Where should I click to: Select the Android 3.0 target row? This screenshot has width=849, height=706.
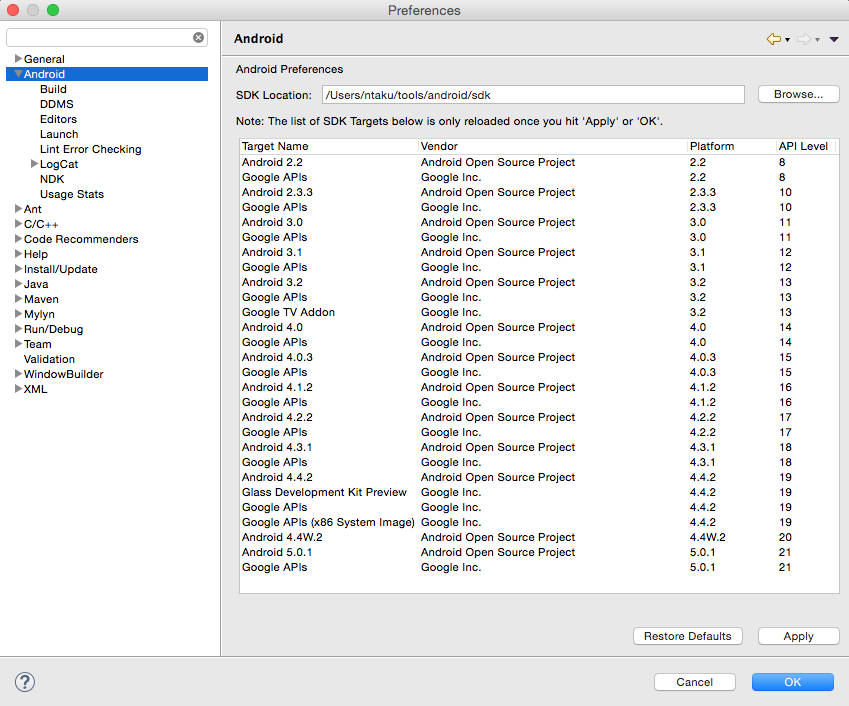point(539,222)
